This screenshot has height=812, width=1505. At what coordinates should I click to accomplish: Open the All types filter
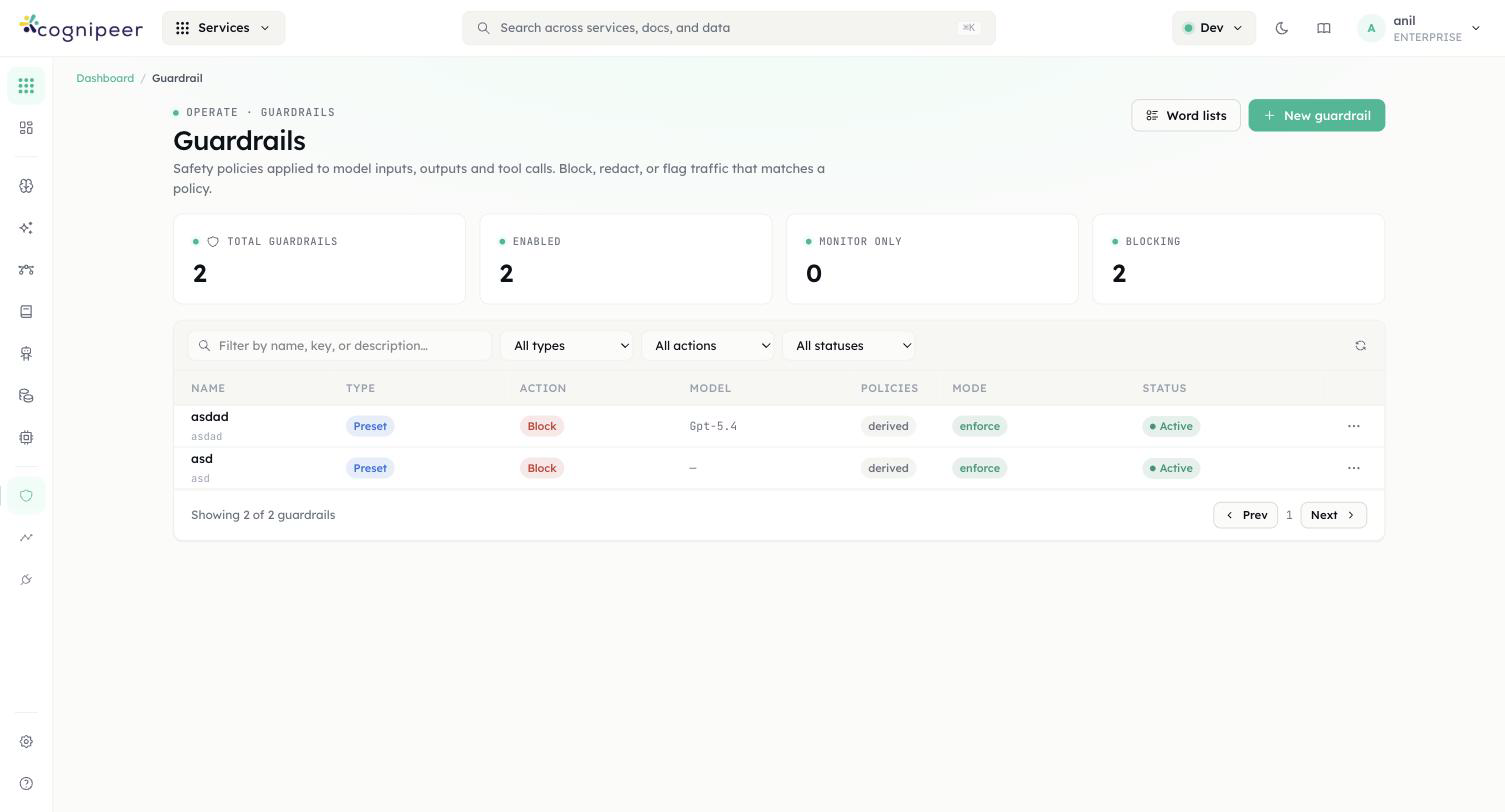click(x=566, y=346)
